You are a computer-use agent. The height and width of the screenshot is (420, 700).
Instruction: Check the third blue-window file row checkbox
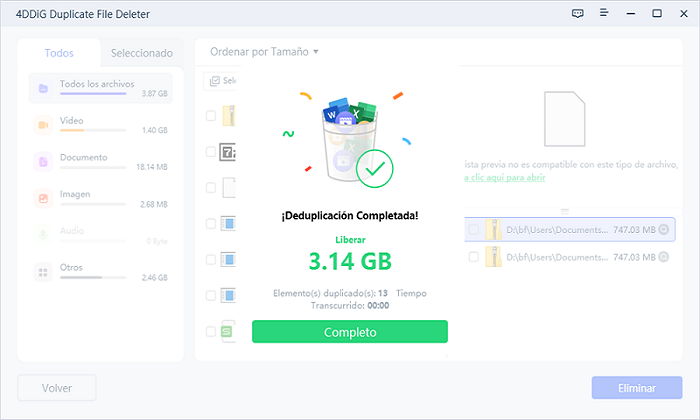pyautogui.click(x=211, y=295)
